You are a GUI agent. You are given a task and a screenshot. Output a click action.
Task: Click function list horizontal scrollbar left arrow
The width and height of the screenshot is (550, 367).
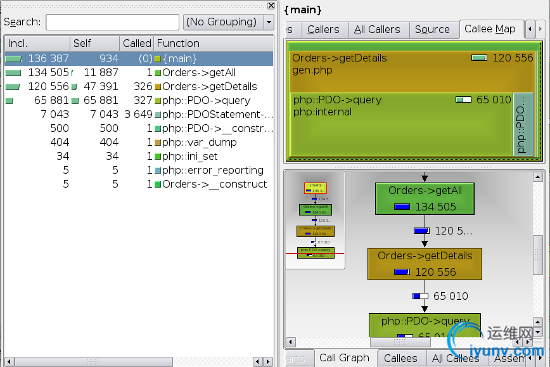click(9, 362)
